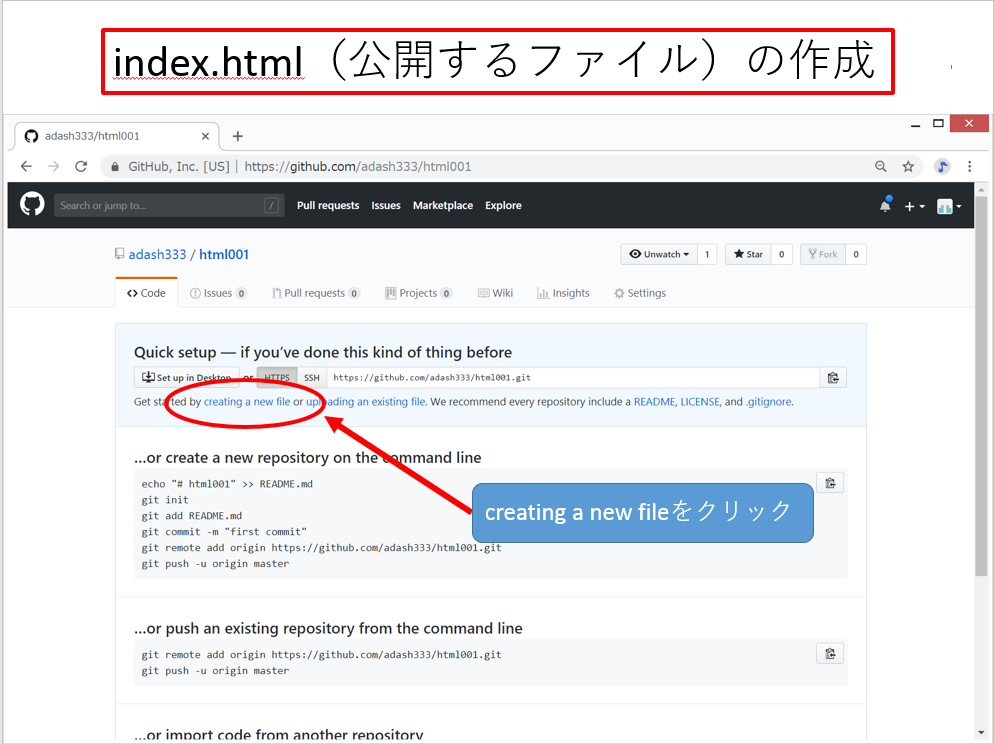Switch clone URL to SSH

(x=312, y=378)
